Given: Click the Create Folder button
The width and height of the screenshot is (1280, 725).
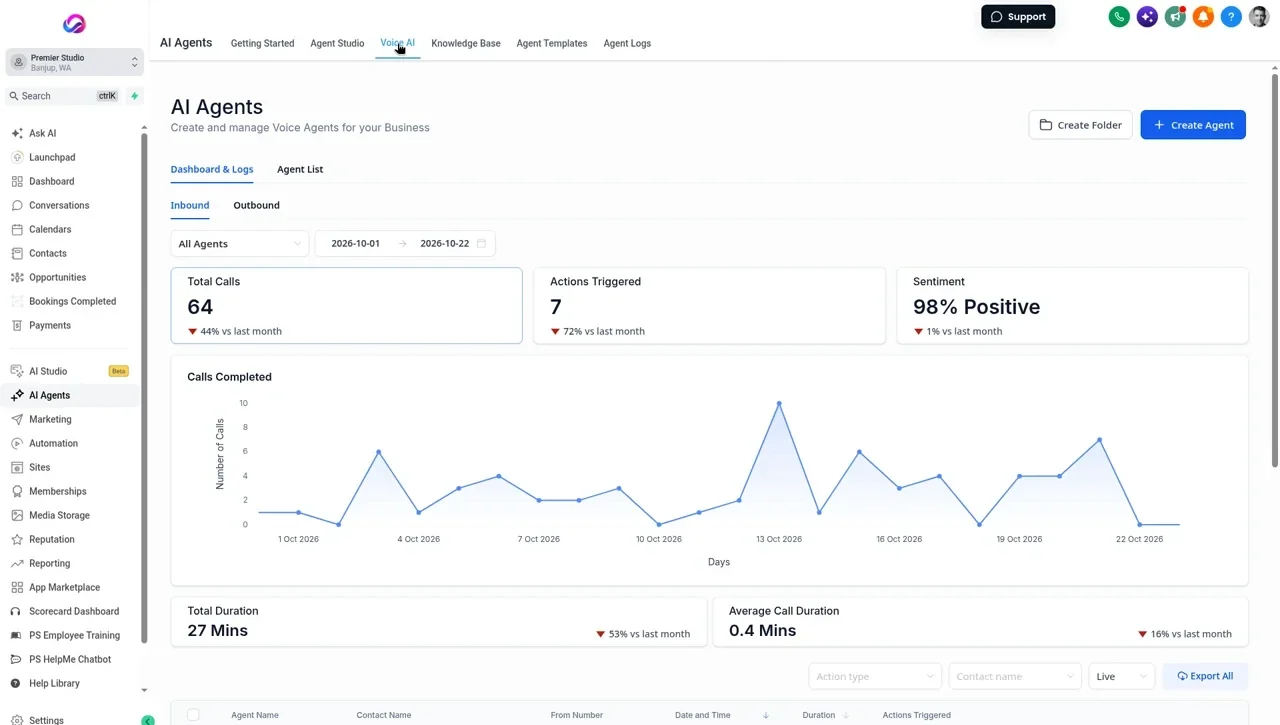Looking at the screenshot, I should coord(1080,125).
